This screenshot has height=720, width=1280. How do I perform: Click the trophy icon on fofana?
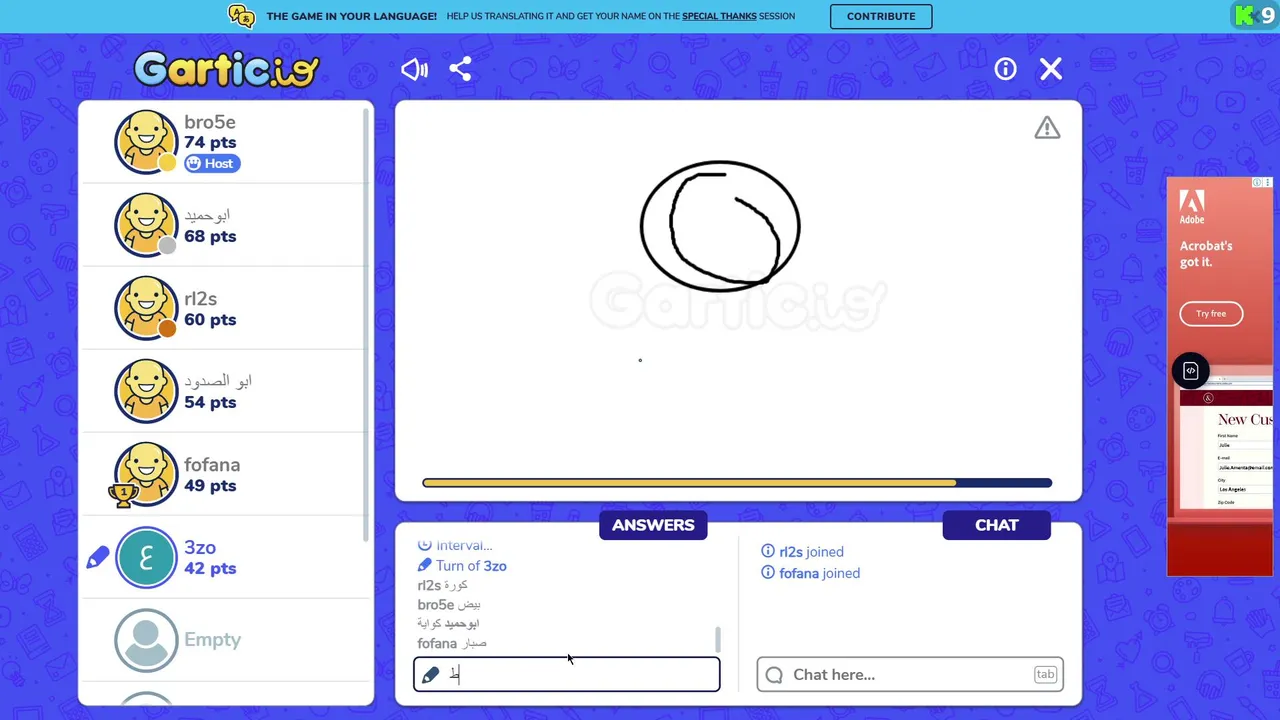pyautogui.click(x=123, y=494)
